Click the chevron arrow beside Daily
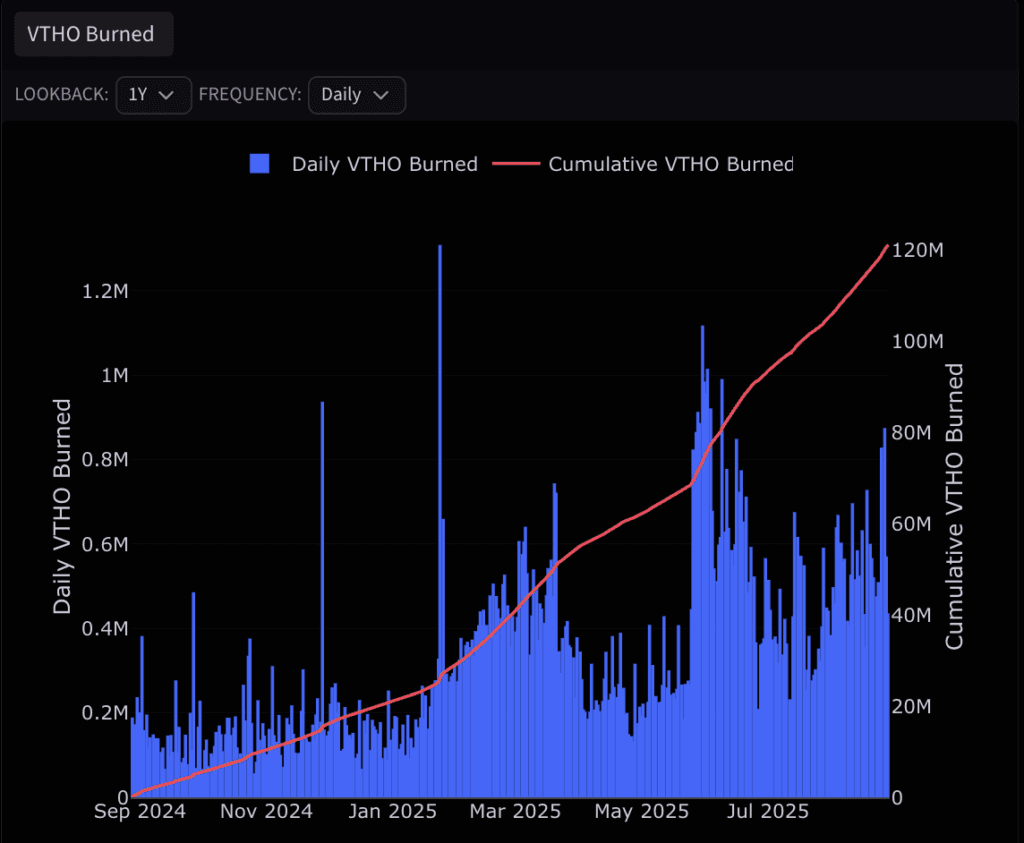1024x843 pixels. [x=381, y=95]
